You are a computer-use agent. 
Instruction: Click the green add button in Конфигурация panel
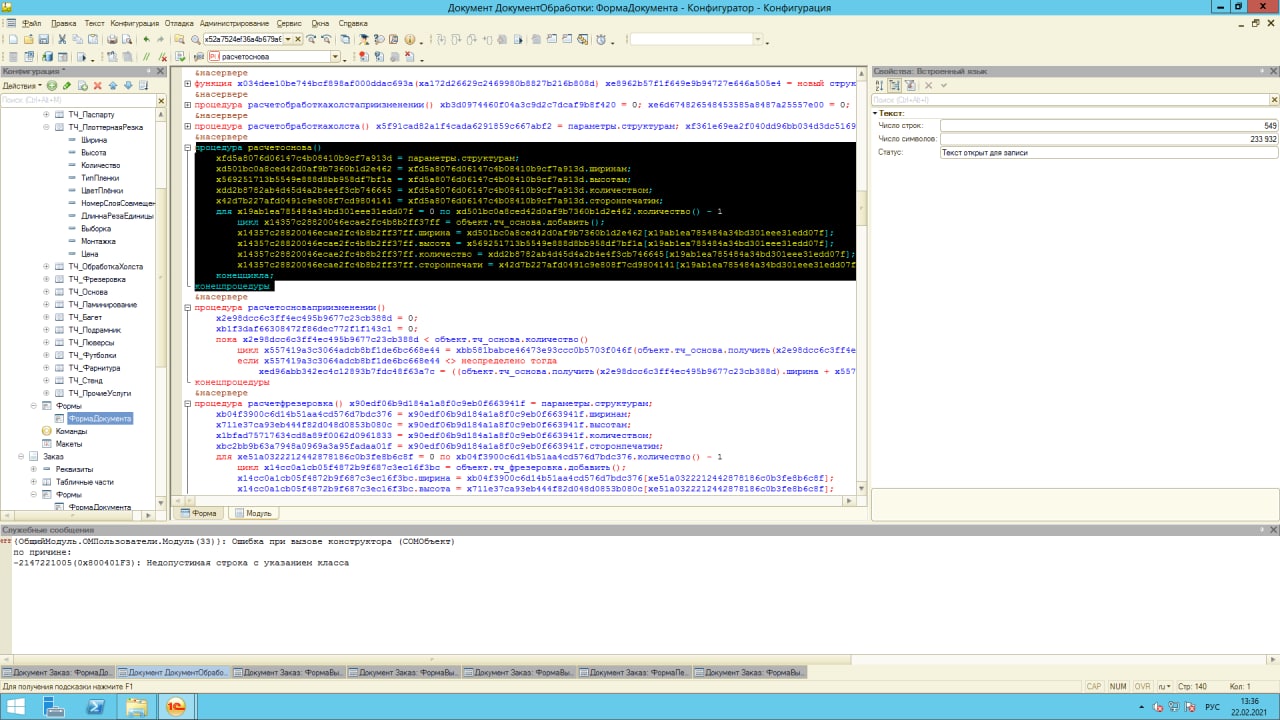[52, 86]
